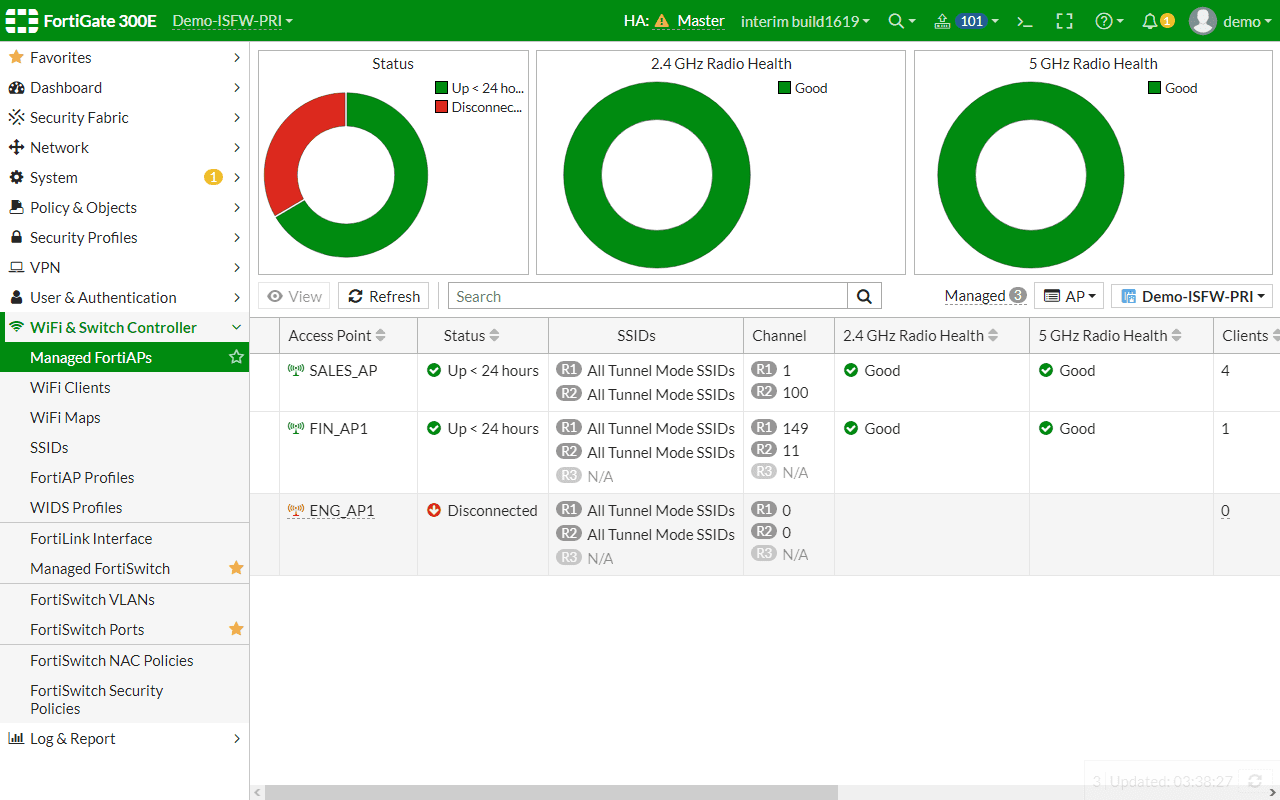The height and width of the screenshot is (800, 1280).
Task: Toggle fullscreen mode icon
Action: point(1064,21)
